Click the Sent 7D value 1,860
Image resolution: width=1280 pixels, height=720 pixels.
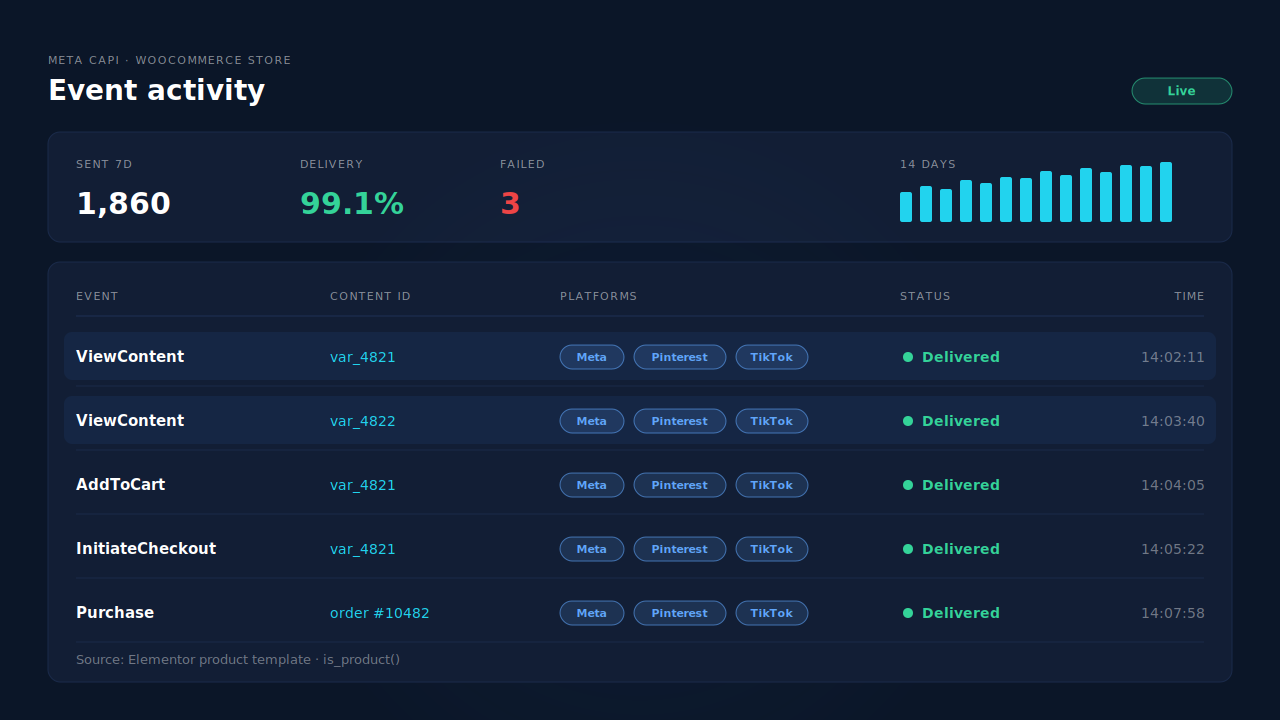(x=123, y=204)
